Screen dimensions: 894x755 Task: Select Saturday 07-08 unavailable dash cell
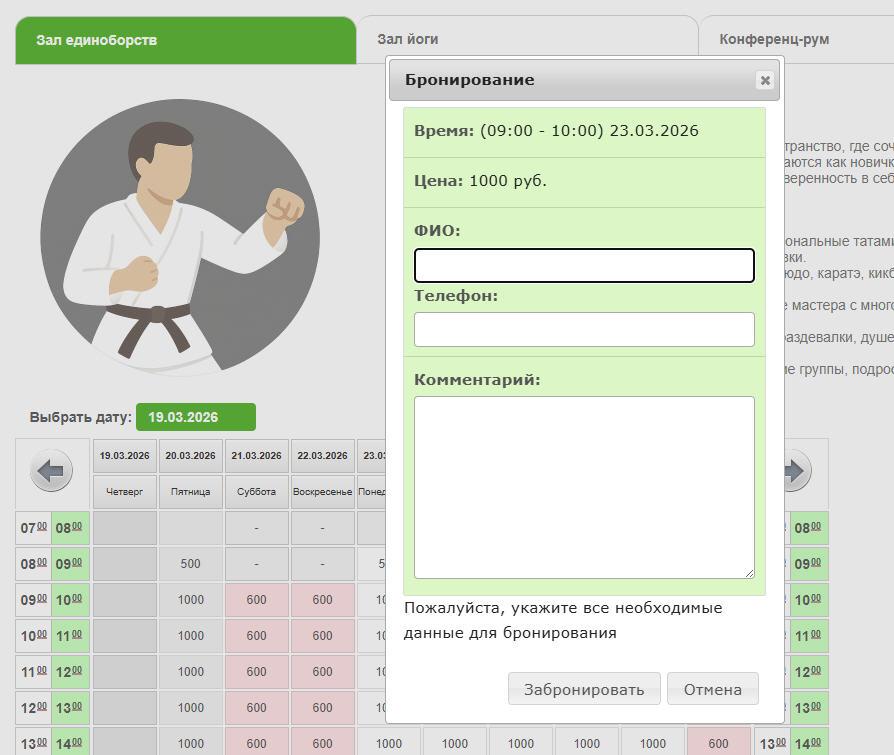coord(257,527)
